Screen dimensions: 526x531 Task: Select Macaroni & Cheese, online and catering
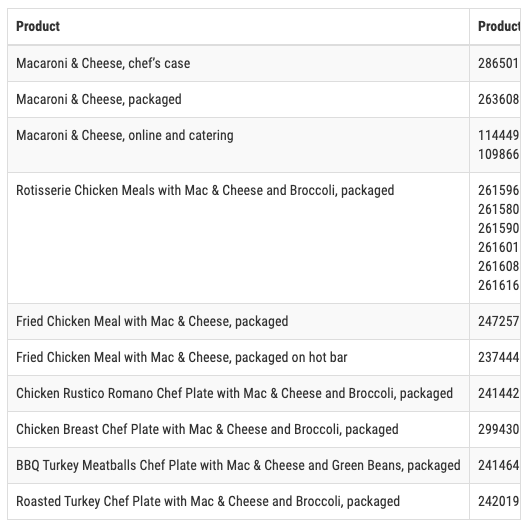coord(125,135)
